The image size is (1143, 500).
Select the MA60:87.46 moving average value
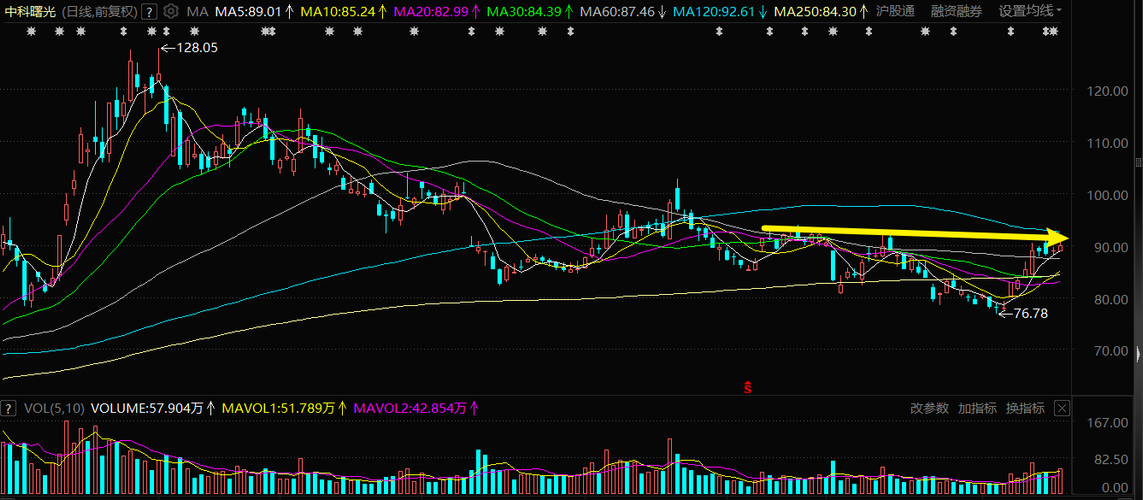(623, 12)
